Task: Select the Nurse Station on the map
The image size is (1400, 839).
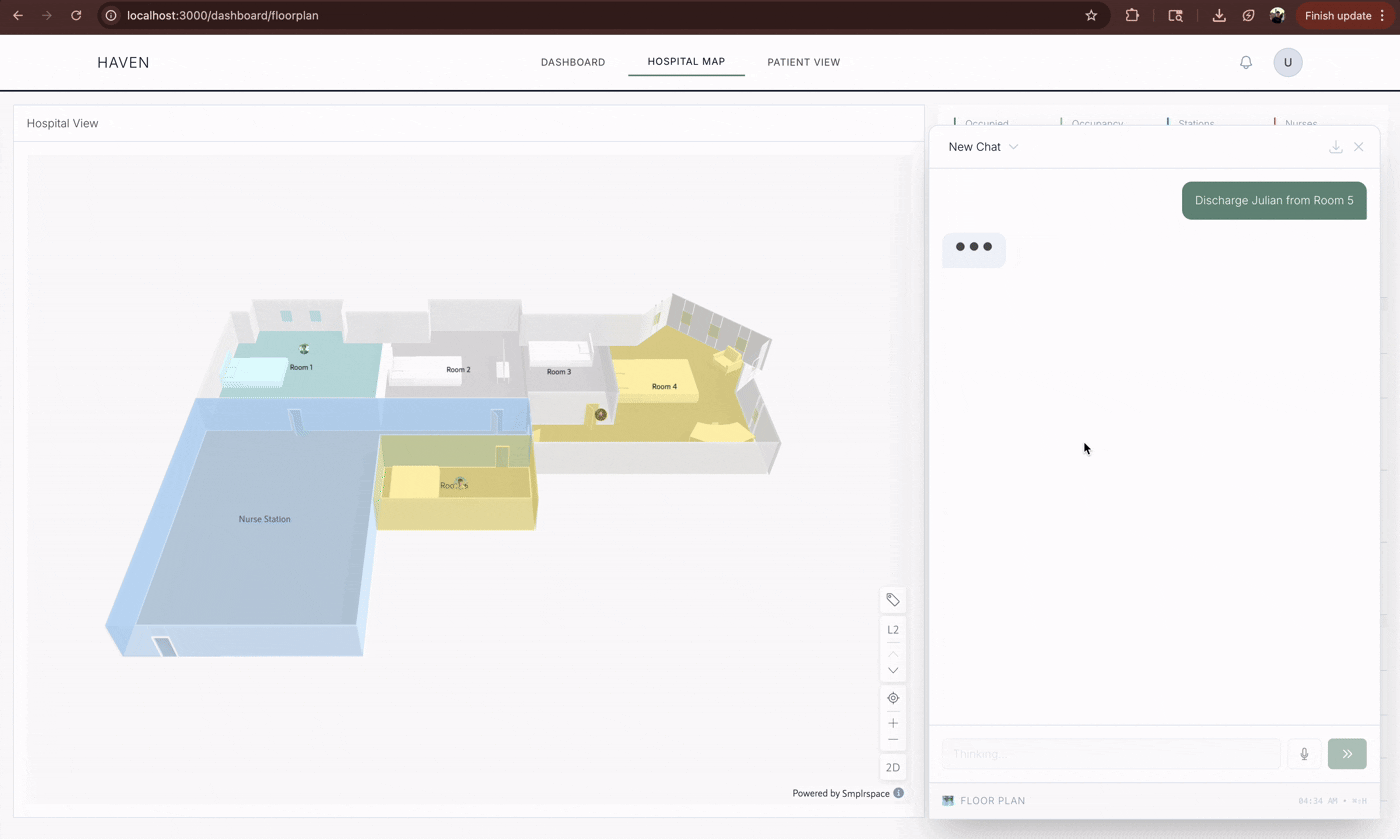Action: [264, 520]
